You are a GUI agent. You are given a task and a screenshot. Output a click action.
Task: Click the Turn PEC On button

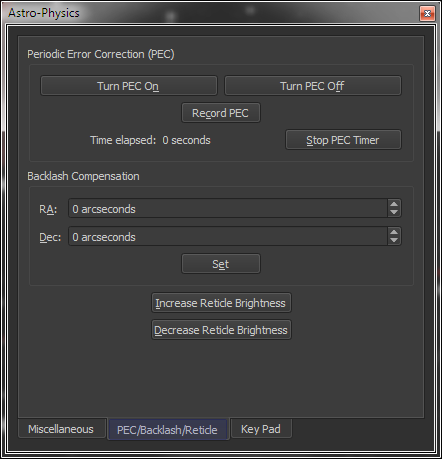pyautogui.click(x=129, y=86)
